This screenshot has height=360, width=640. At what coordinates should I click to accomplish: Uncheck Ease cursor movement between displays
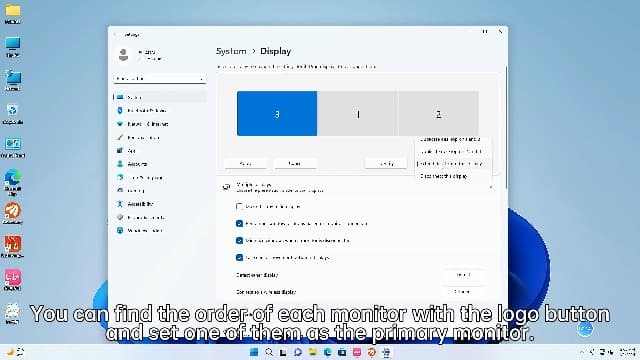[240, 258]
